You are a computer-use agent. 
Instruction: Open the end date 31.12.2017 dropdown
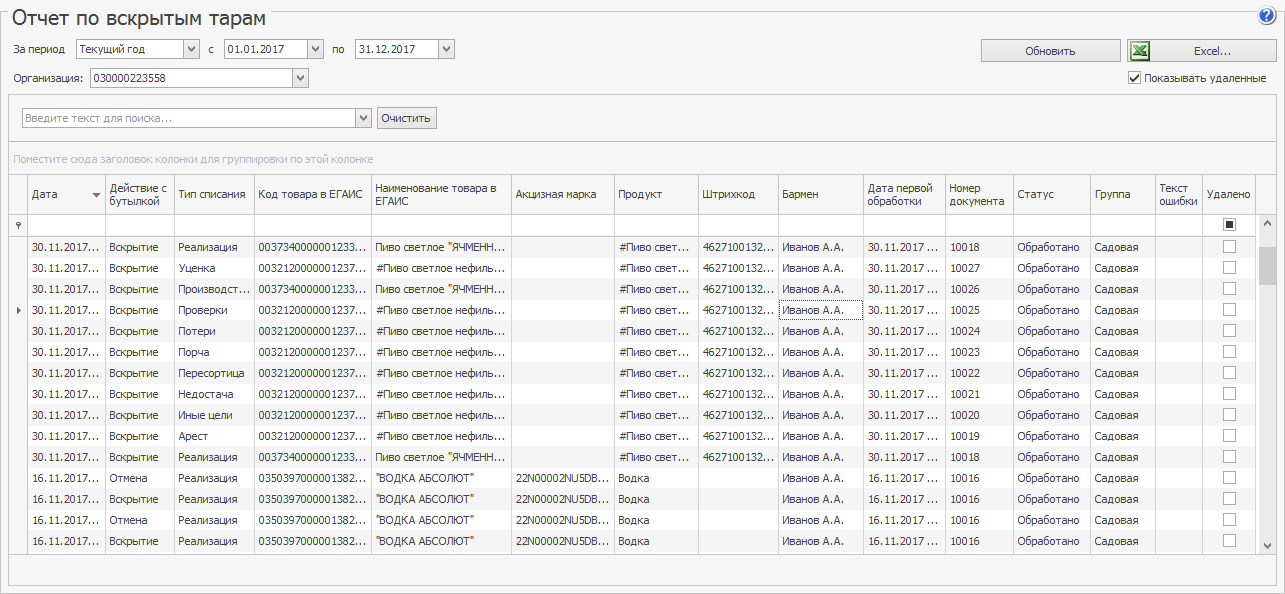(x=446, y=49)
